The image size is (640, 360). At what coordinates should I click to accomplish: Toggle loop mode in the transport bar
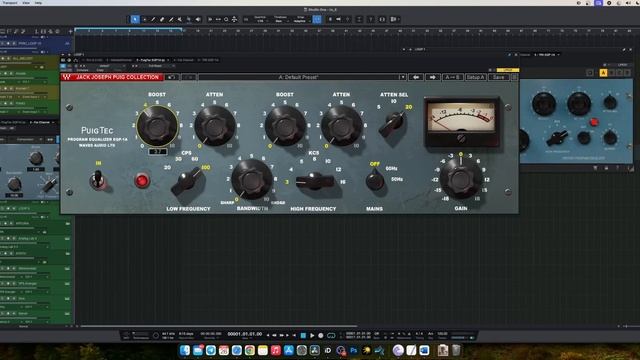[x=331, y=336]
